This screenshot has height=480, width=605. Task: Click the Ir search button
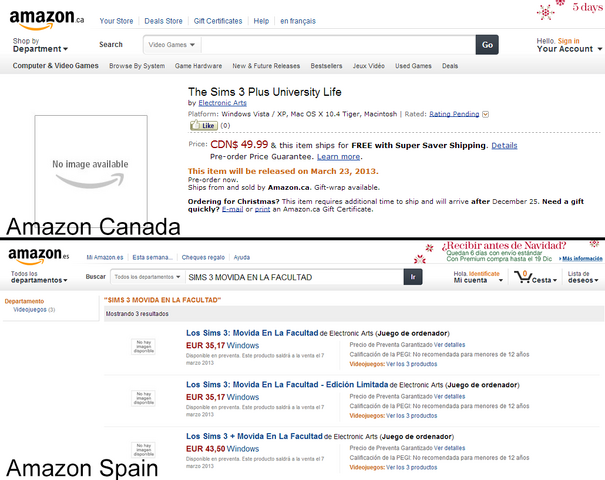tap(413, 277)
